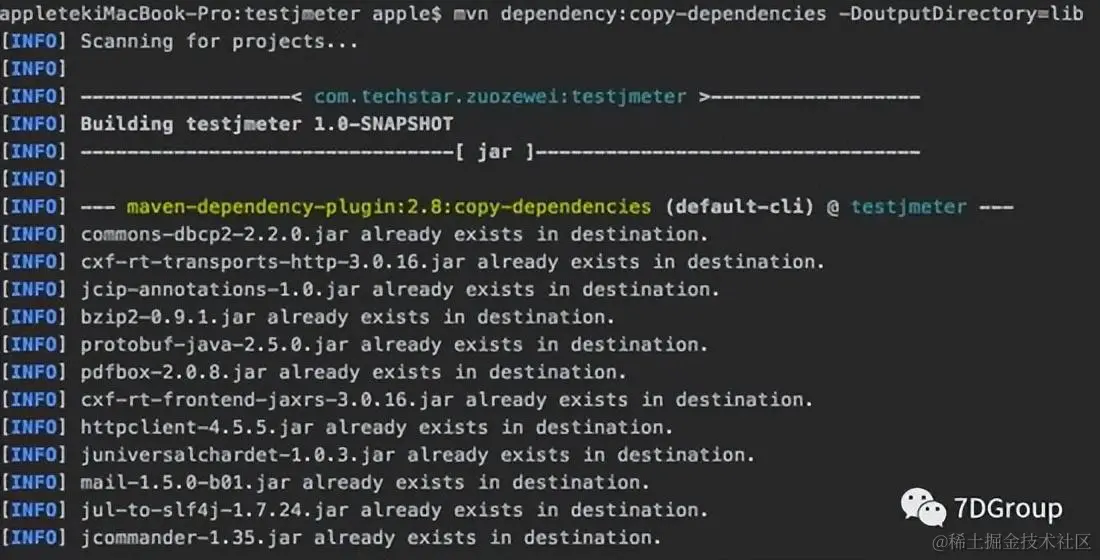Click the bzip2-0.9.1.jar file name
Image resolution: width=1100 pixels, height=560 pixels.
(x=168, y=317)
